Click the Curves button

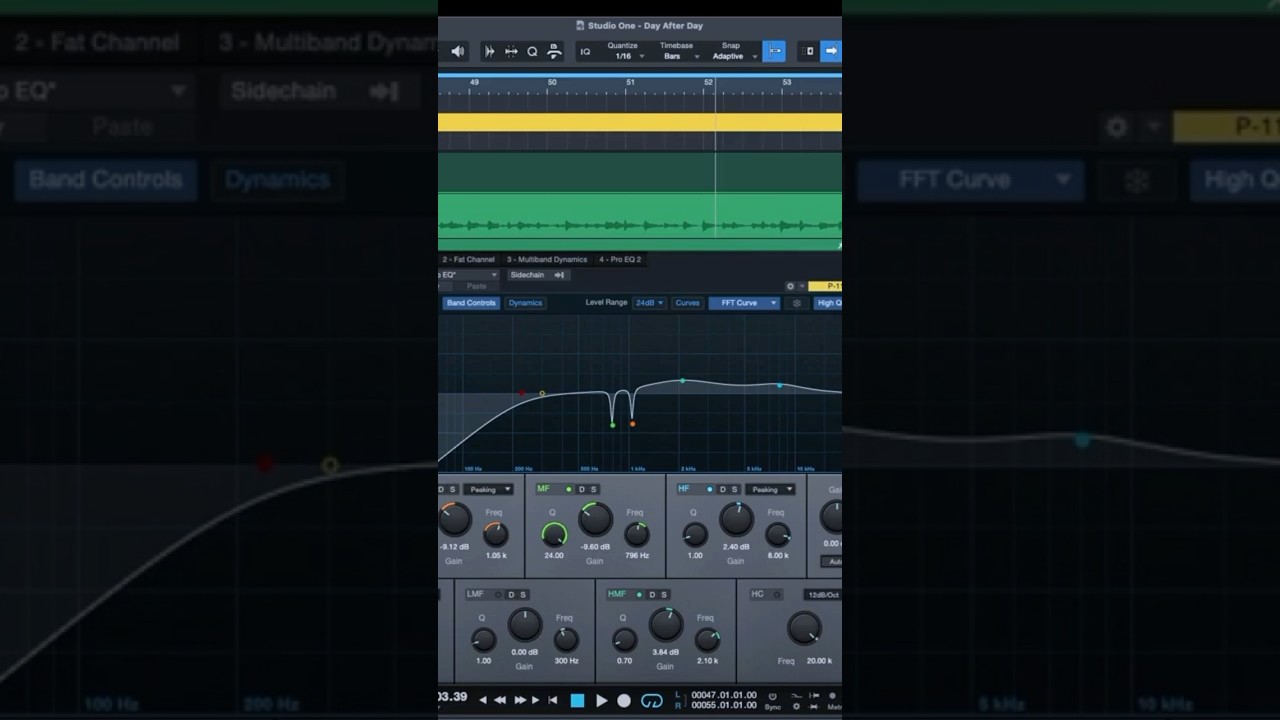point(687,303)
